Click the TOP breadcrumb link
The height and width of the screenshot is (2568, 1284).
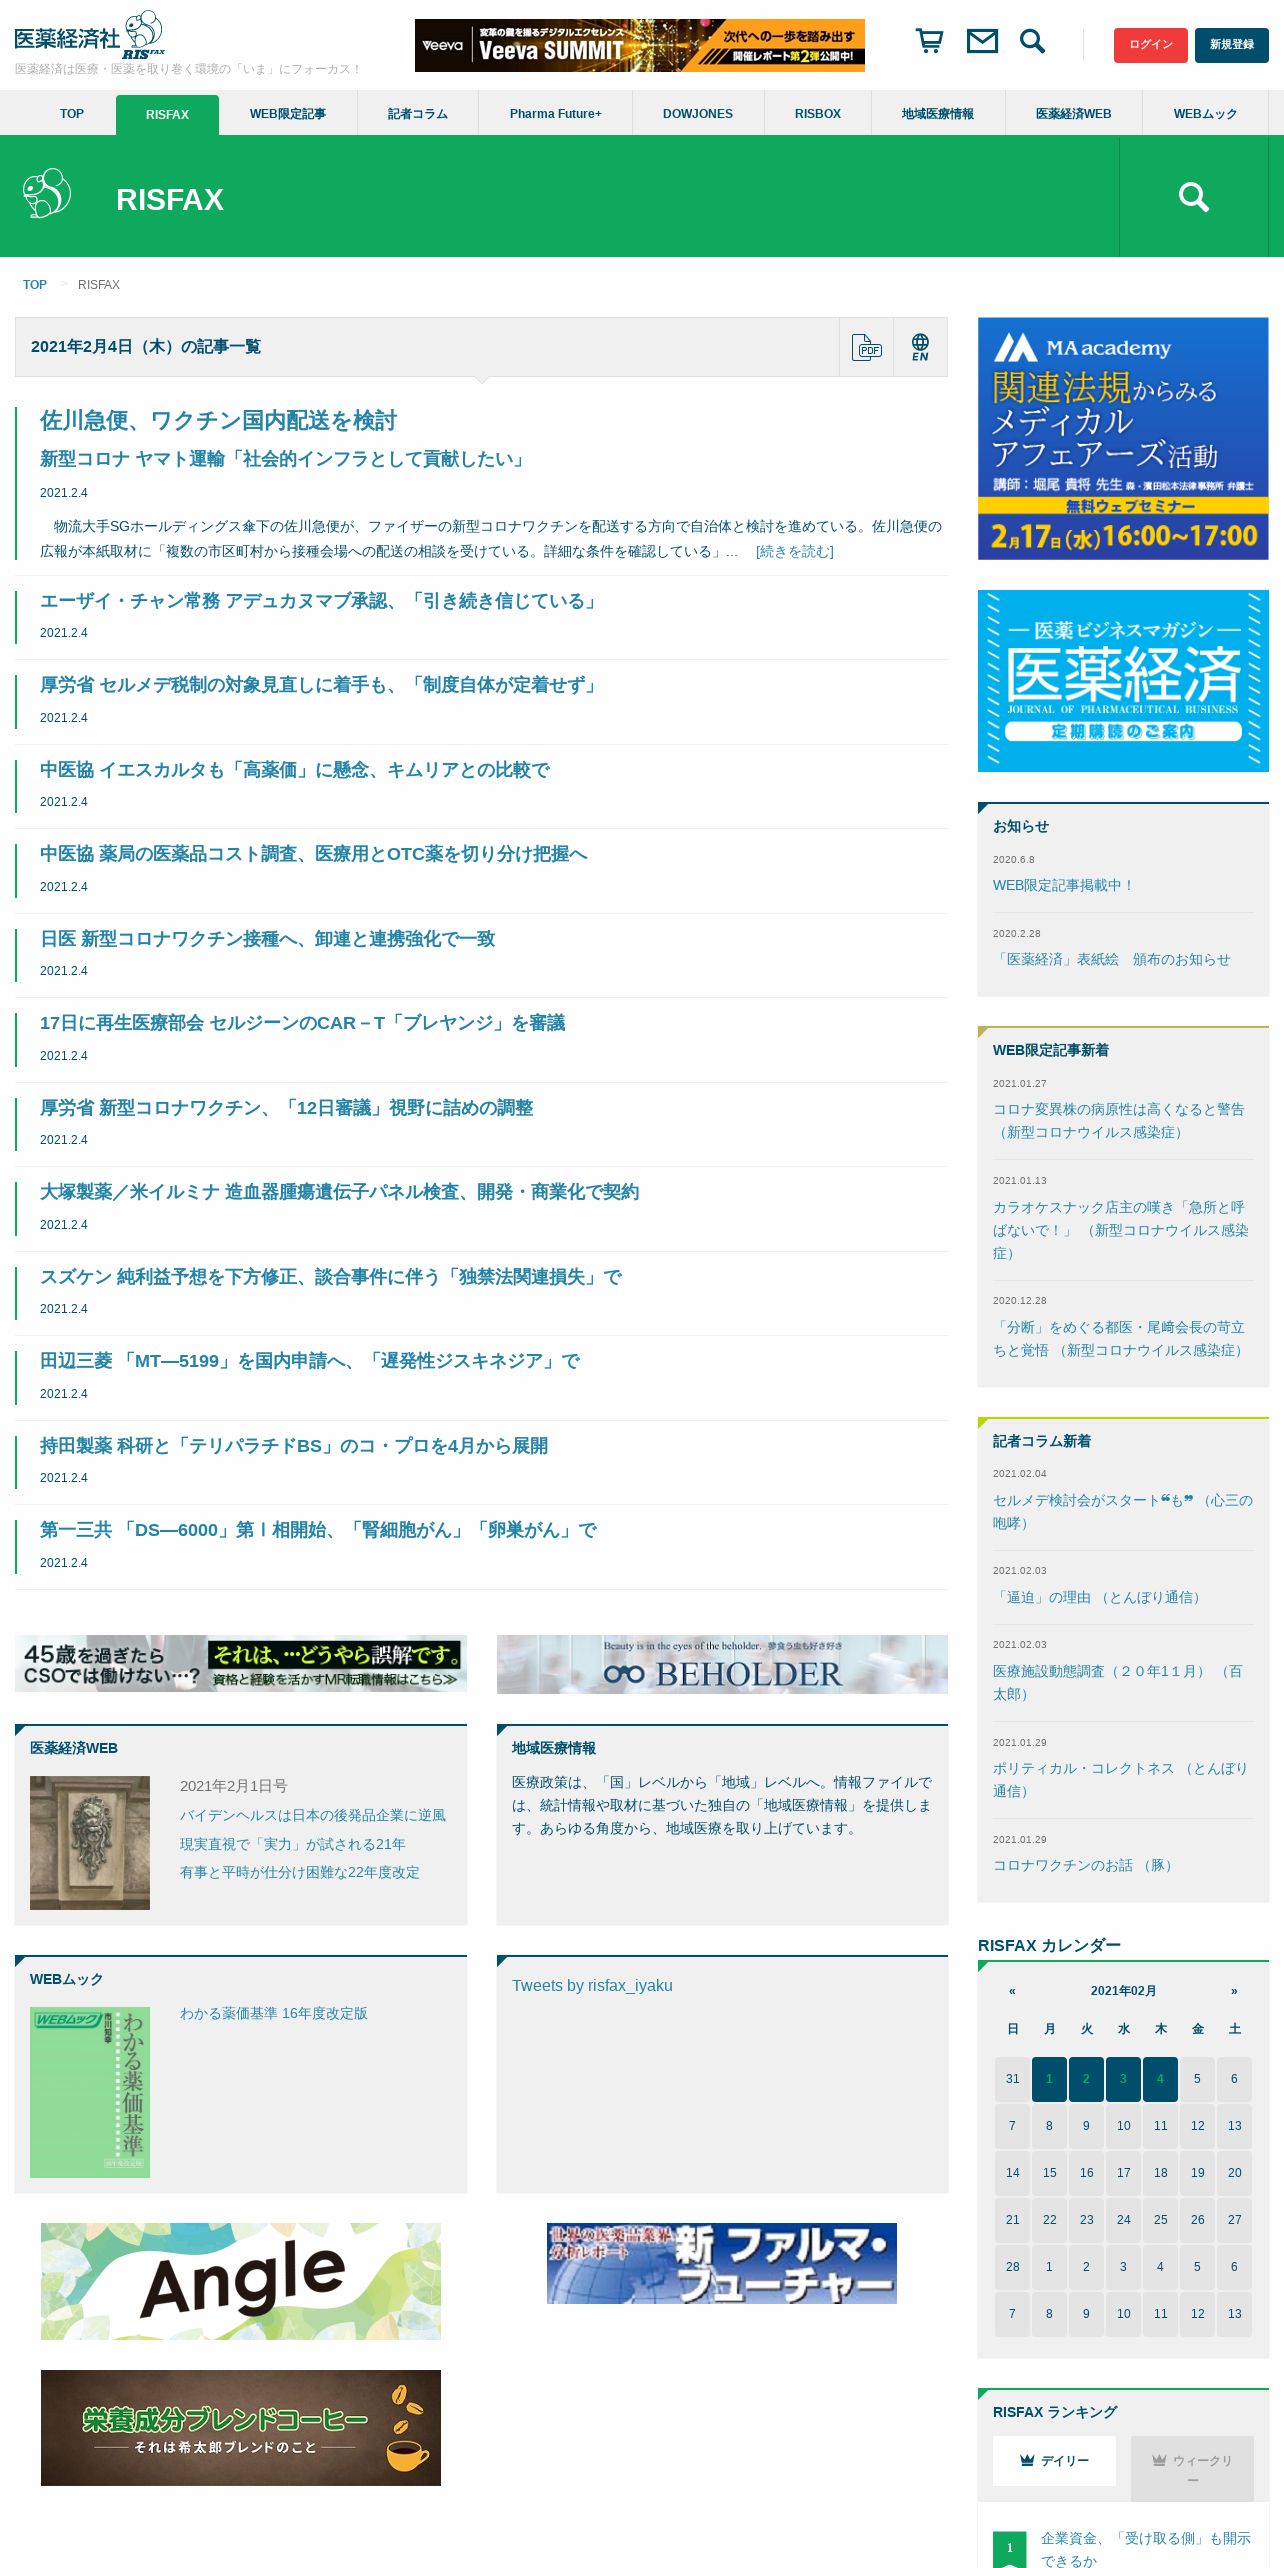(35, 285)
